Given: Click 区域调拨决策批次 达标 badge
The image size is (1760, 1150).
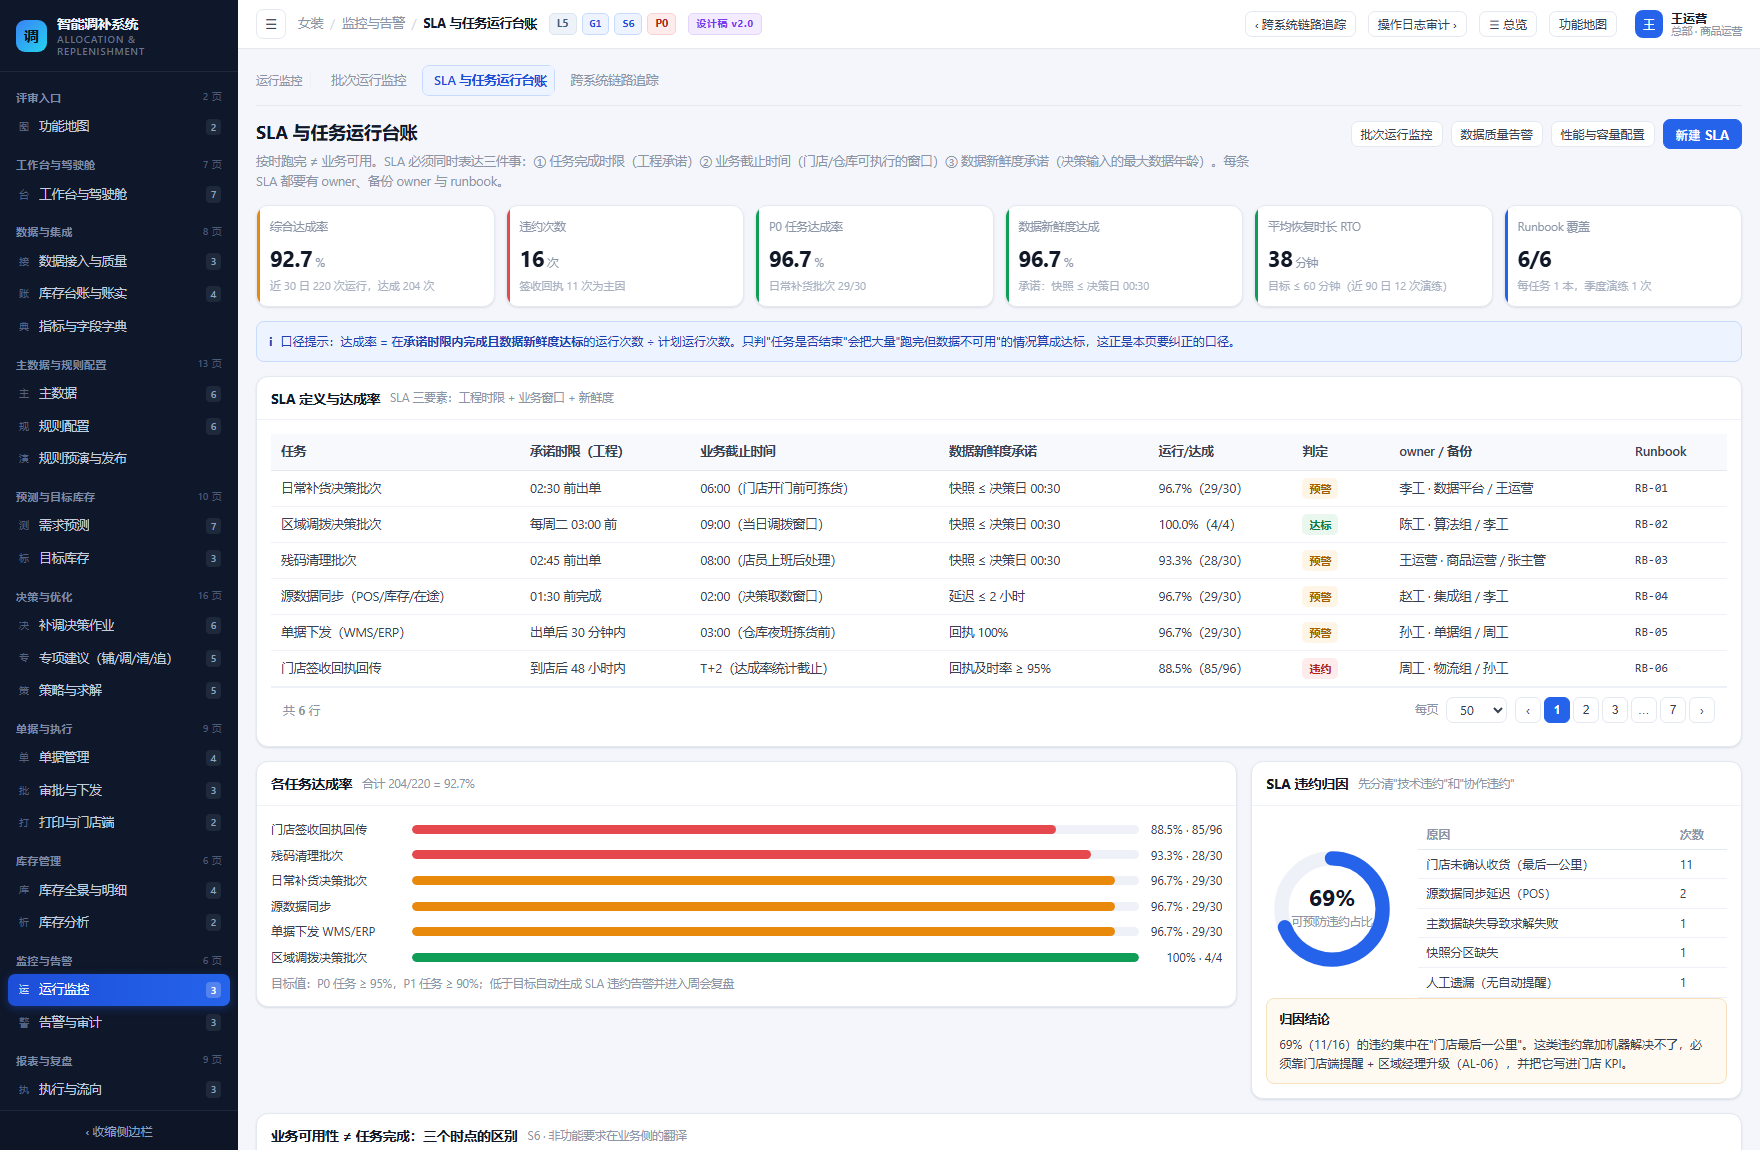Looking at the screenshot, I should click(1320, 525).
